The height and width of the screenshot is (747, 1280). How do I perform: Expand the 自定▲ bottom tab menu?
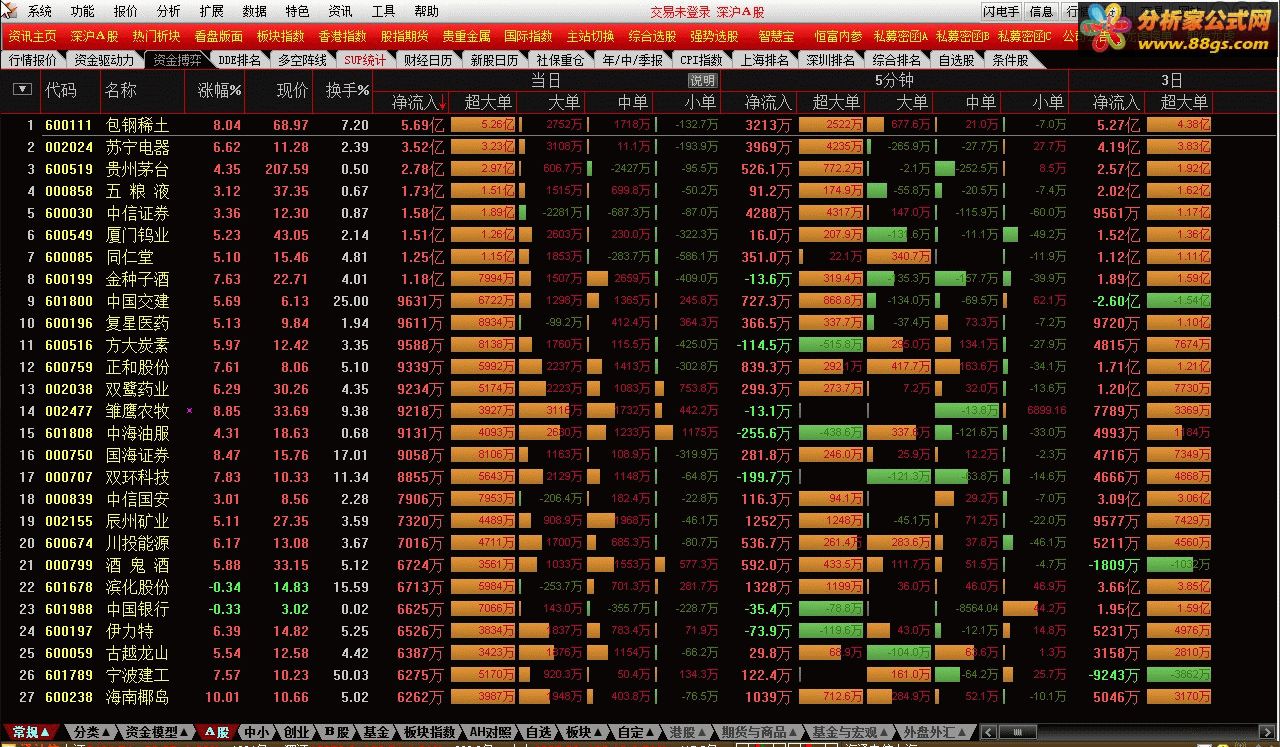[x=635, y=733]
